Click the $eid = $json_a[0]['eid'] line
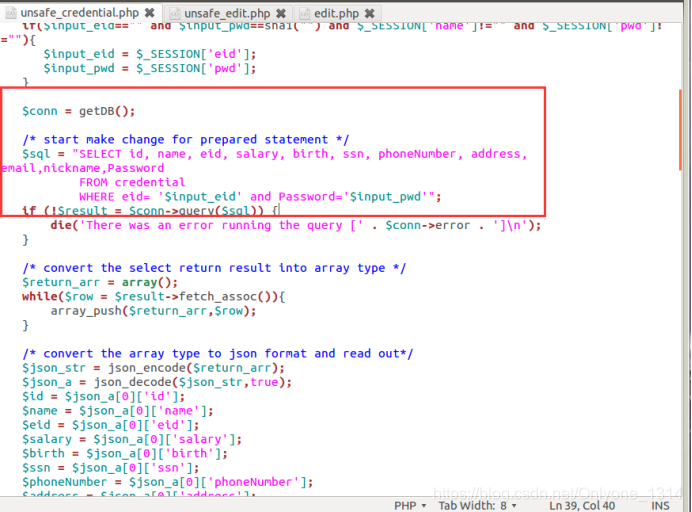Viewport: 692px width, 512px height. (111, 425)
